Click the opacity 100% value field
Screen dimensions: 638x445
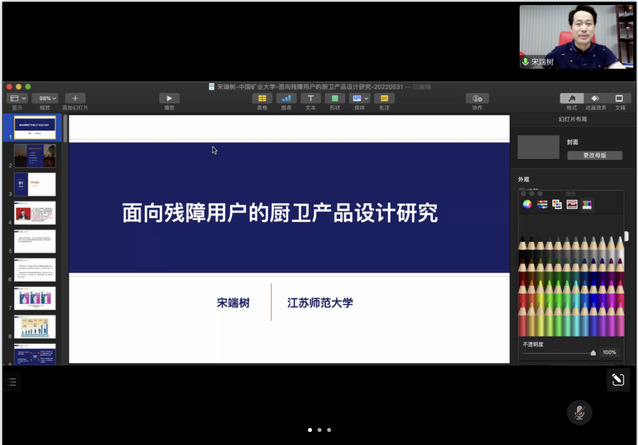(x=609, y=352)
